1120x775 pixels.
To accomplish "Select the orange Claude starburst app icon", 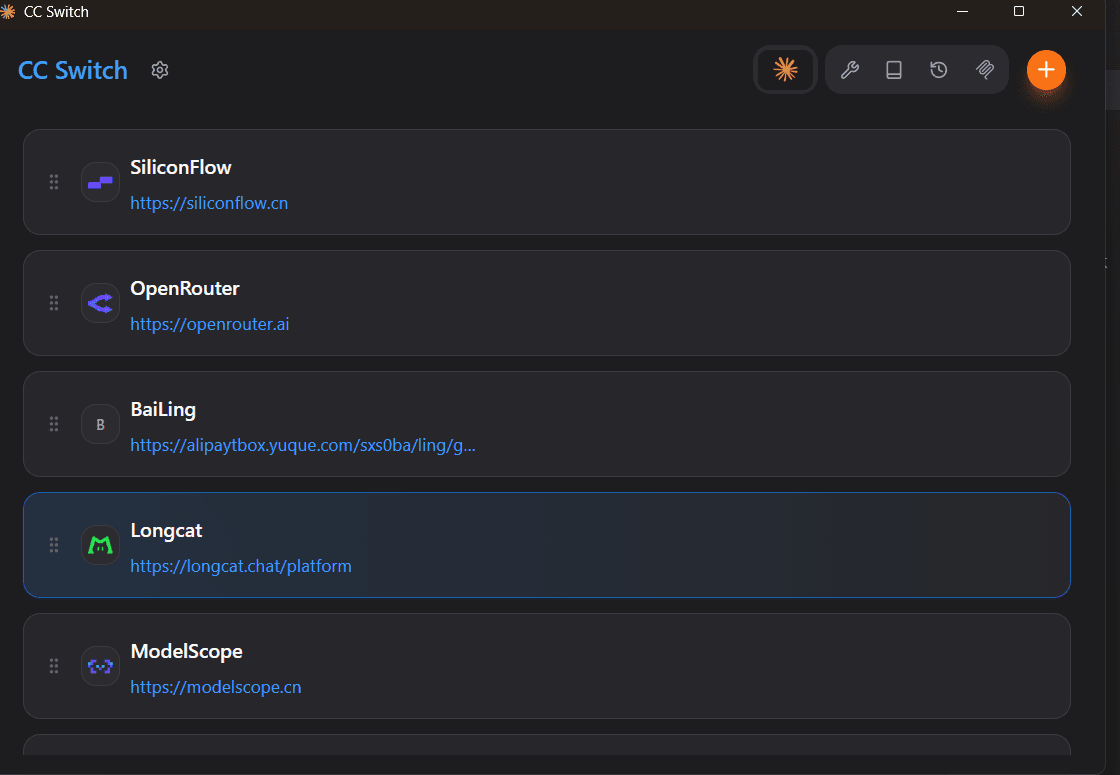I will point(785,69).
